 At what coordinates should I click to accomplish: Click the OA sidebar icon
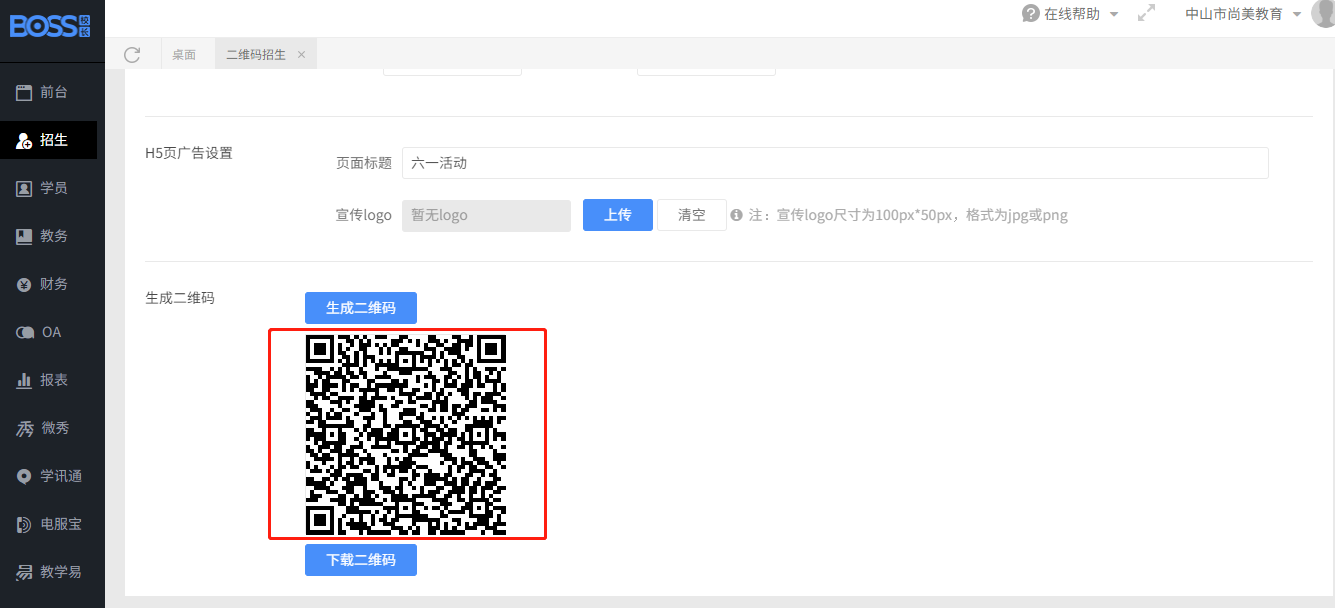coord(24,332)
